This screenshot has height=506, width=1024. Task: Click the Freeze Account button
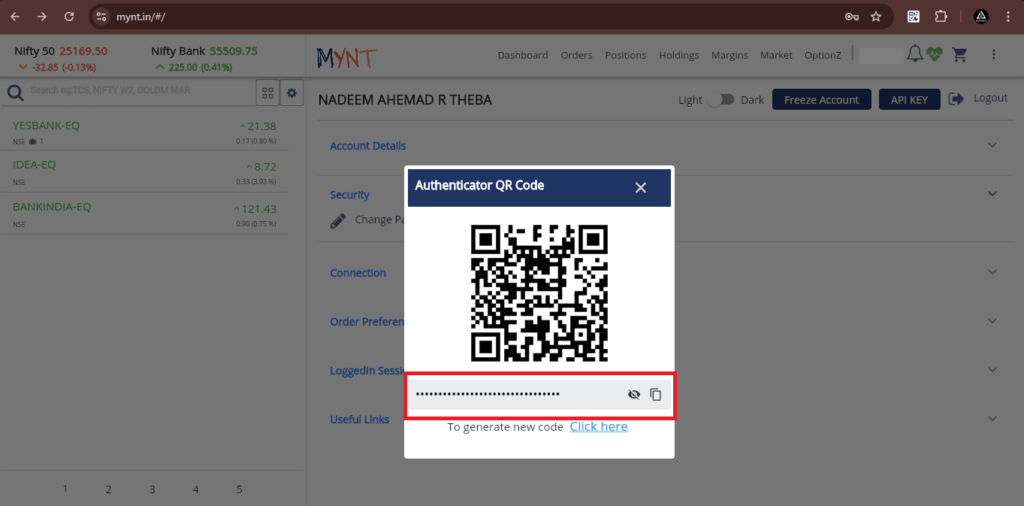click(x=821, y=100)
